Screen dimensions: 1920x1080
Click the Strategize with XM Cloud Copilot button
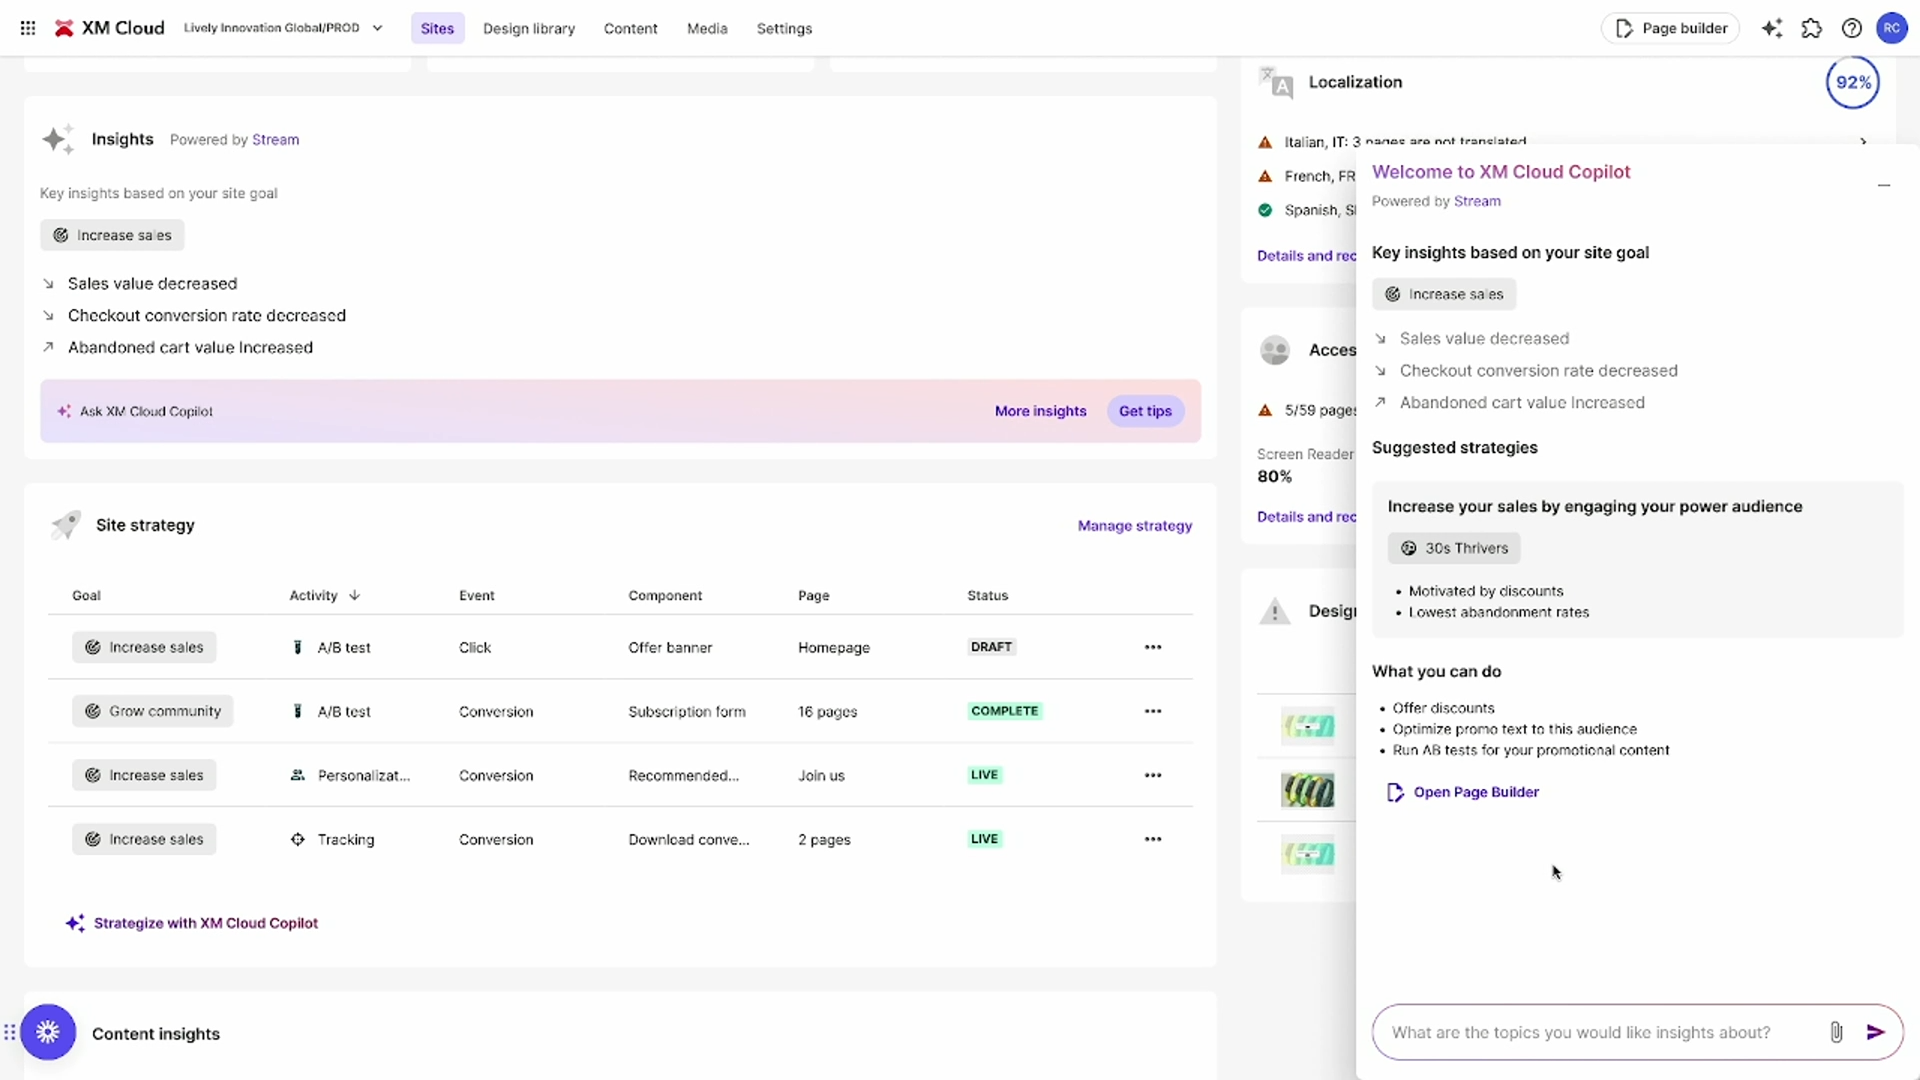206,923
